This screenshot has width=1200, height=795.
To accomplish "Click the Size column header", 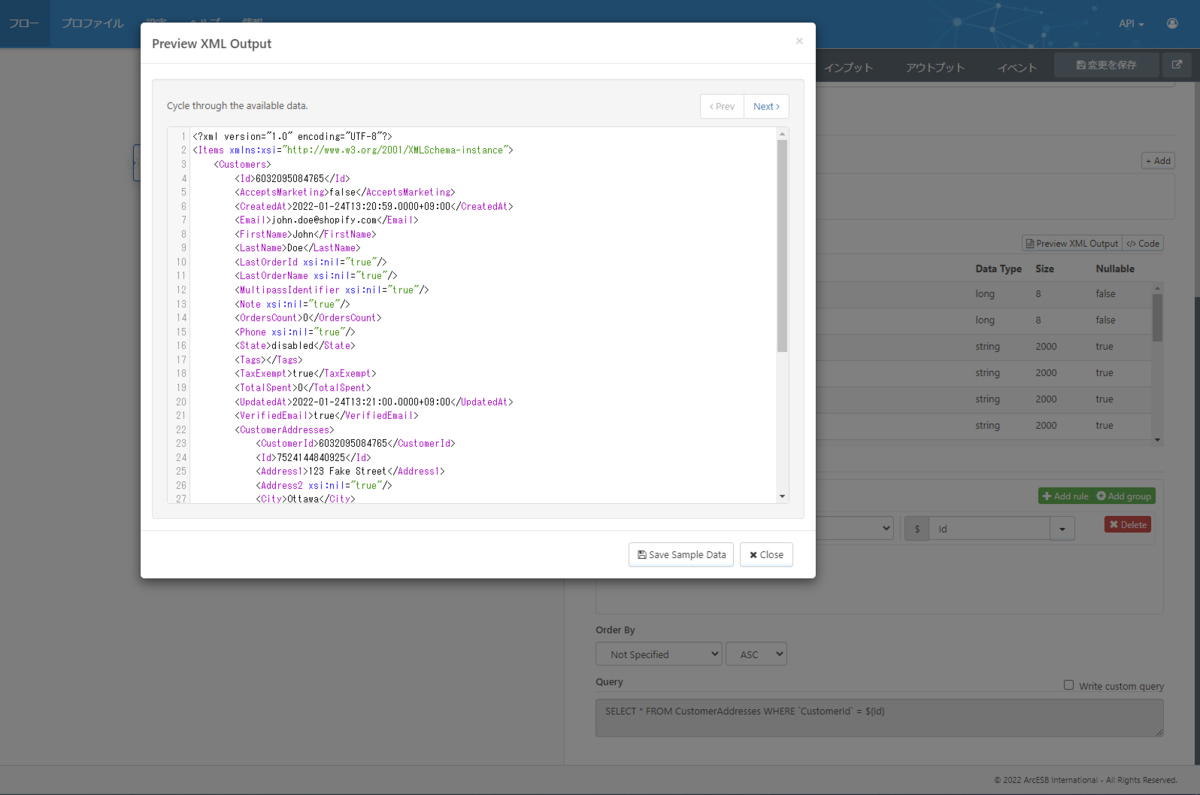I will [x=1044, y=269].
